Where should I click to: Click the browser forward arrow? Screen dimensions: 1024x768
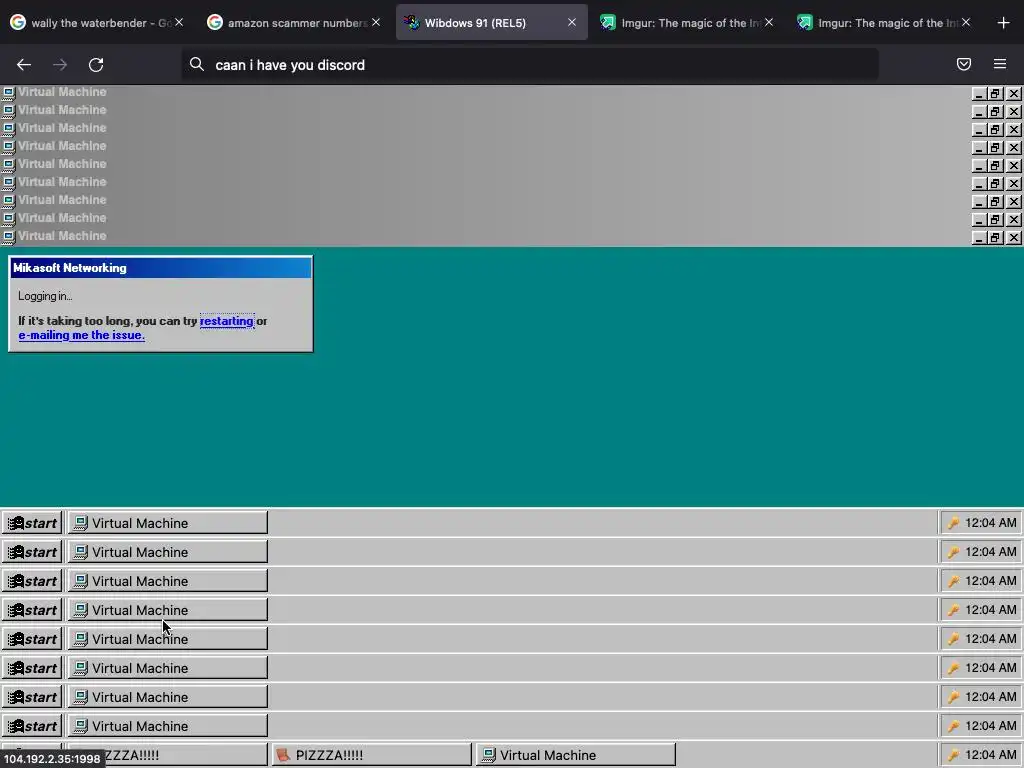tap(60, 65)
